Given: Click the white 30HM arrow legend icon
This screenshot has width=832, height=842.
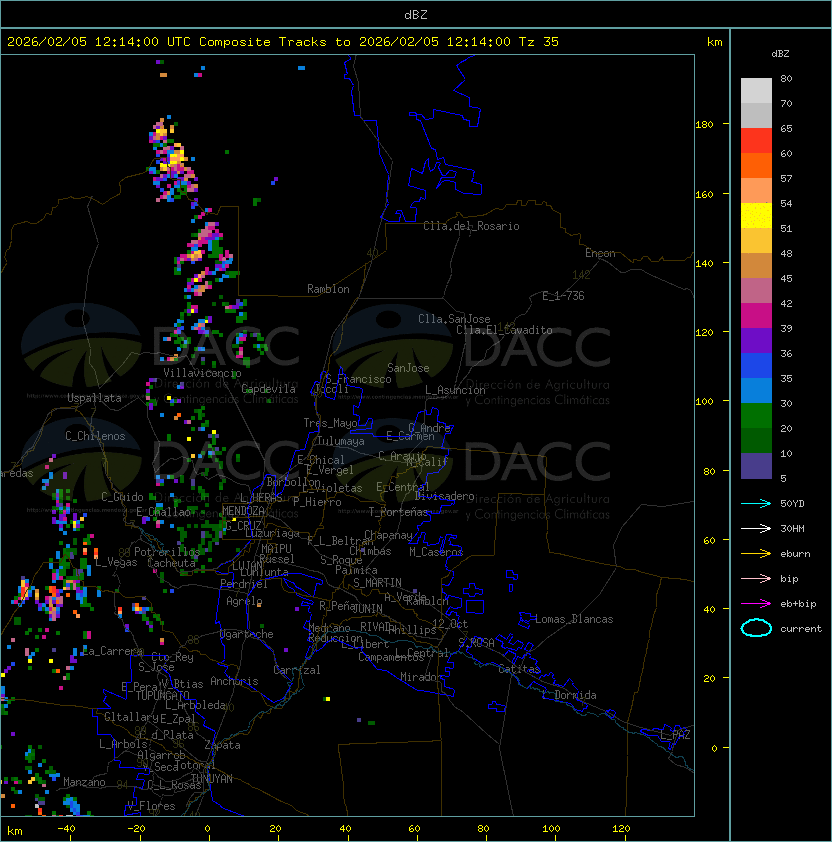Looking at the screenshot, I should [756, 528].
